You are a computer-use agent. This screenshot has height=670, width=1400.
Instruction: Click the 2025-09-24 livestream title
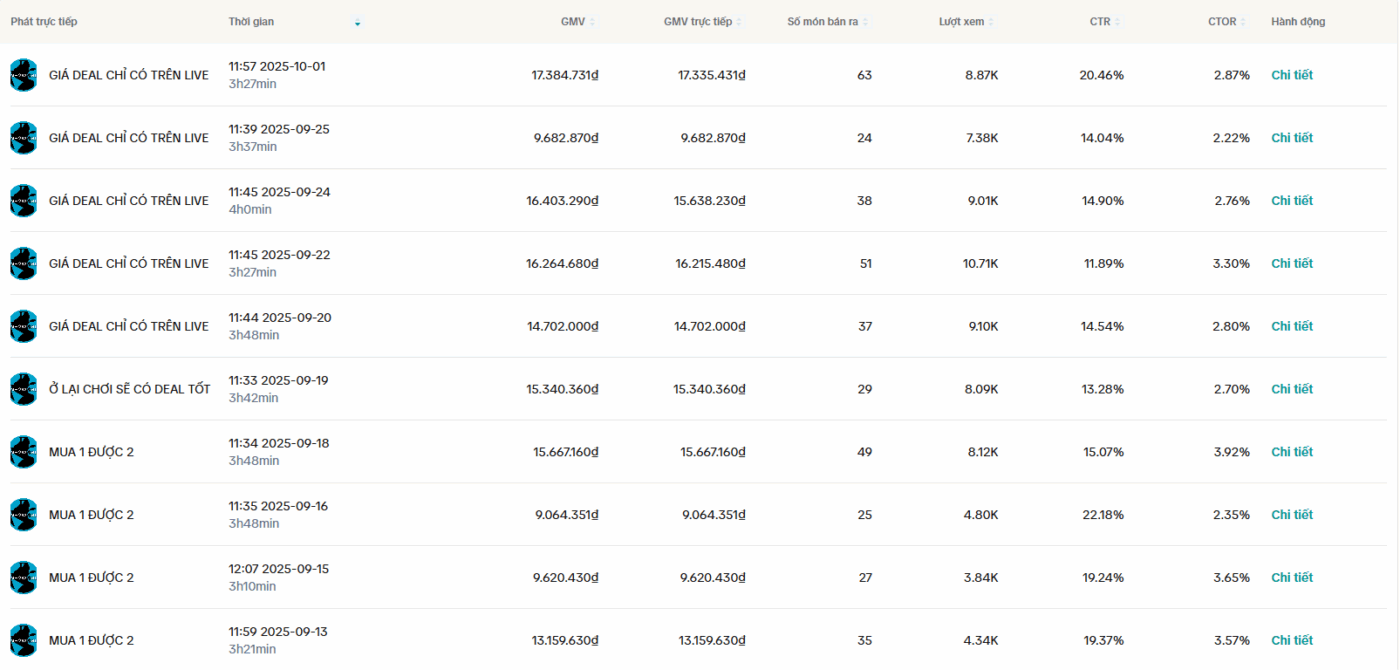click(128, 201)
